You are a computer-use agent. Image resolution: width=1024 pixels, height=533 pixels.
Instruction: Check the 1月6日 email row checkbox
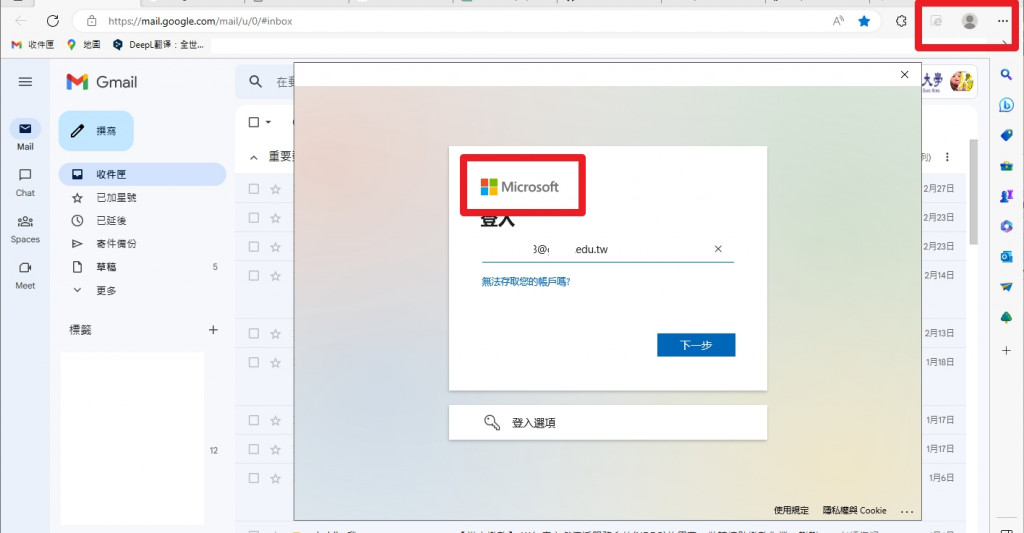coord(254,478)
